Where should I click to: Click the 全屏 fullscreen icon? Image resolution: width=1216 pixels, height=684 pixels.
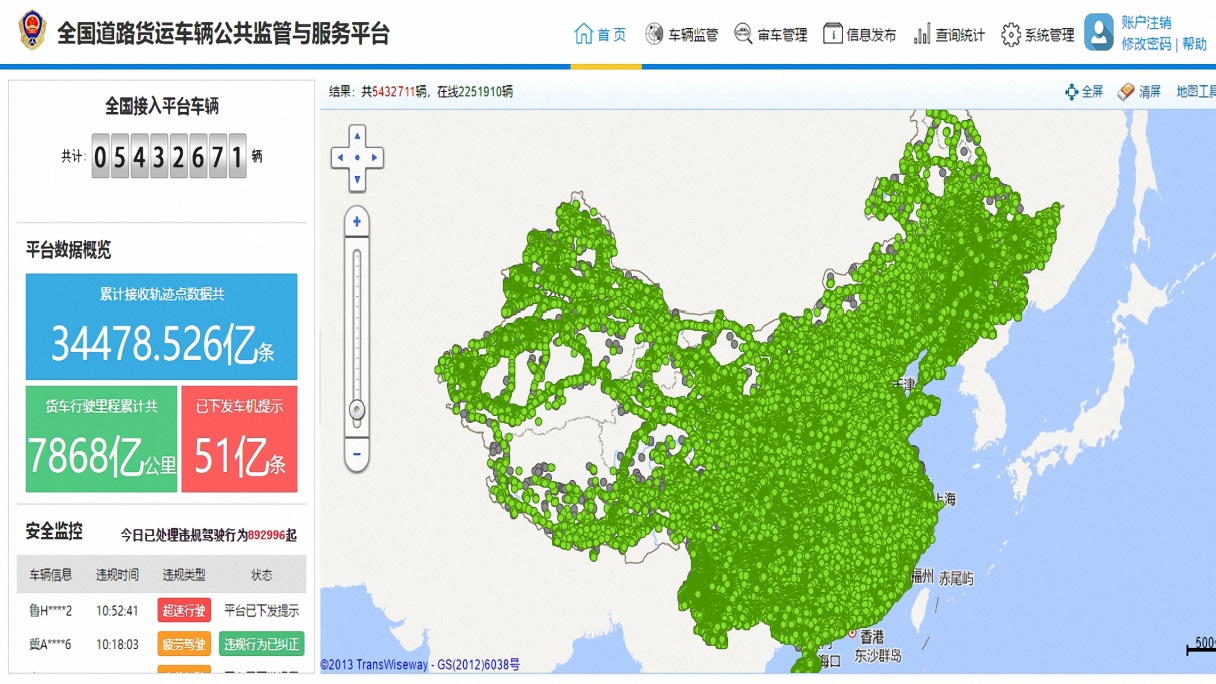[x=1072, y=92]
